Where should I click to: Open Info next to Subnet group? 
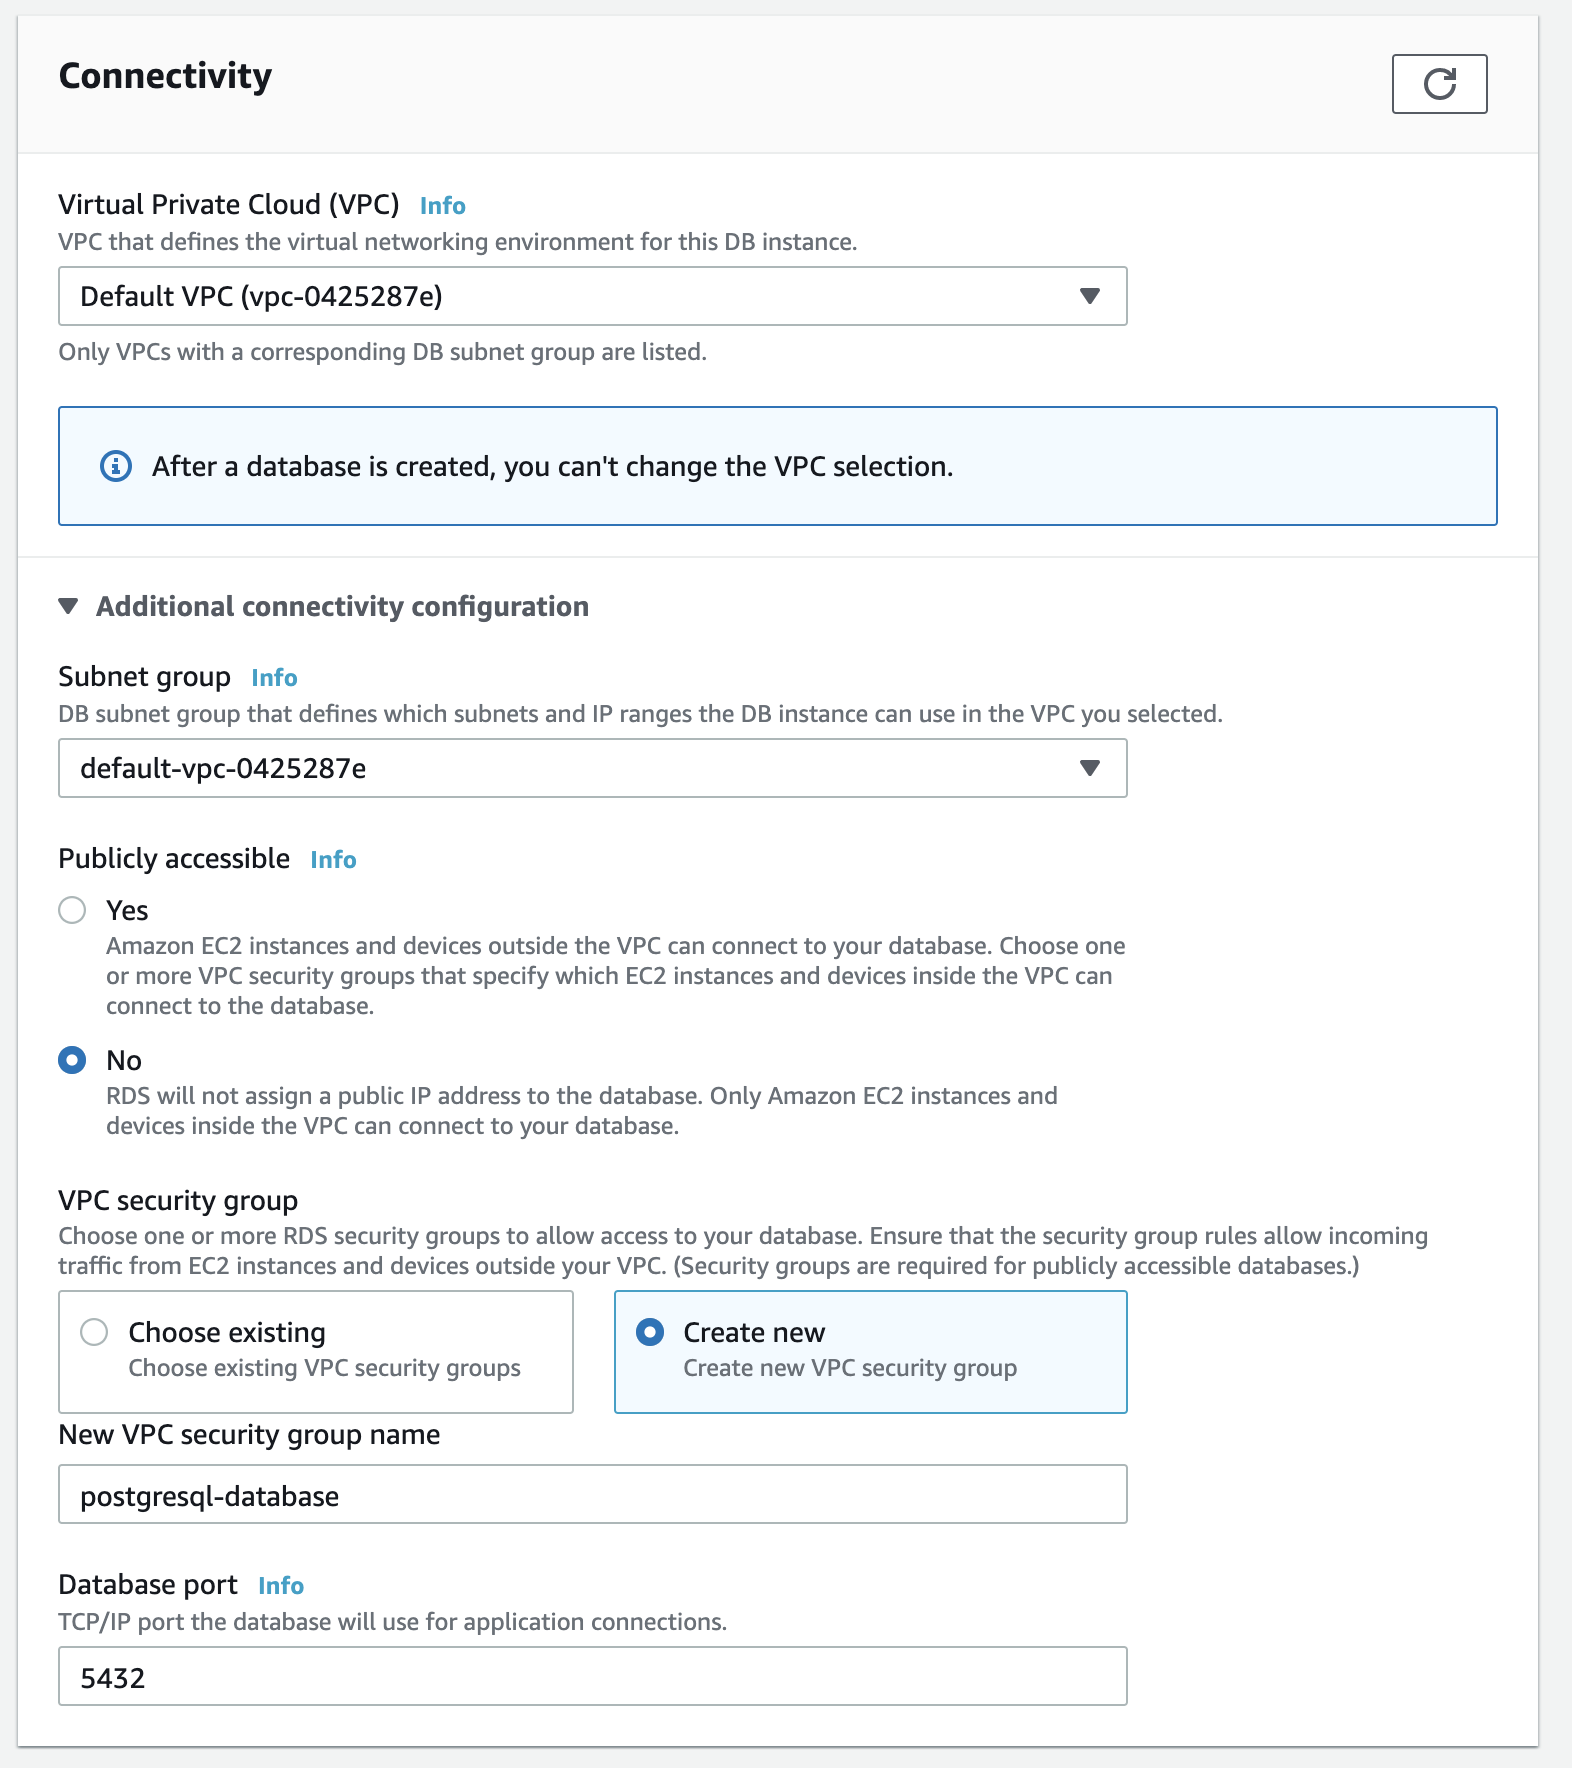pyautogui.click(x=275, y=678)
